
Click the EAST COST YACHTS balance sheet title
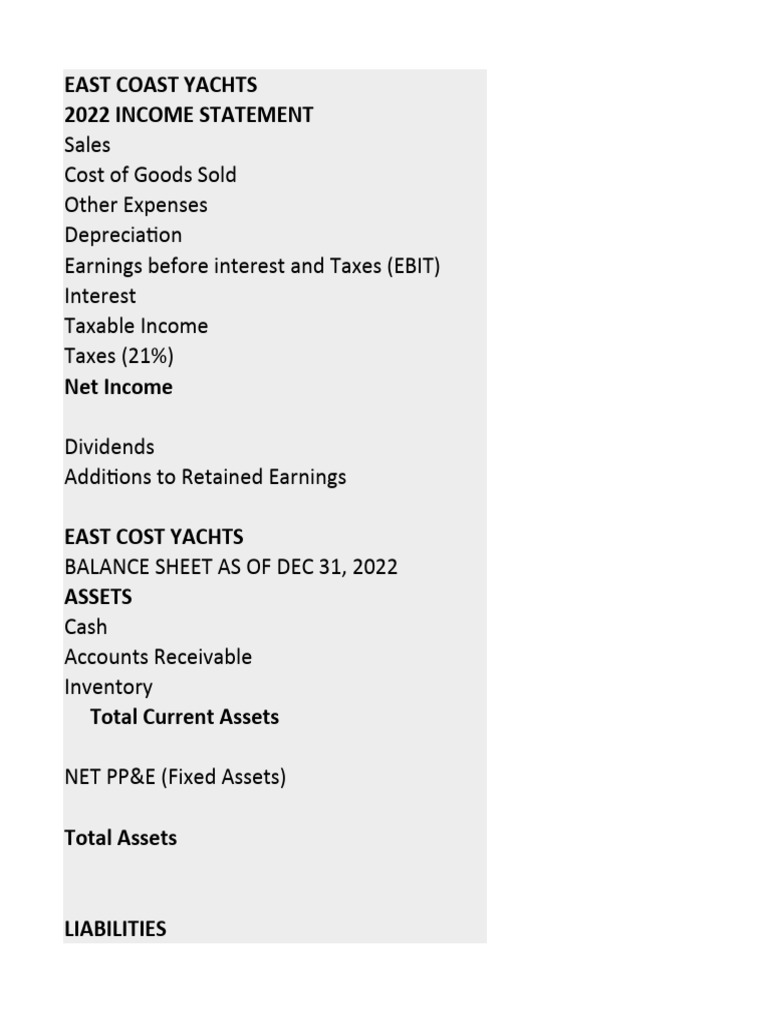click(x=153, y=537)
